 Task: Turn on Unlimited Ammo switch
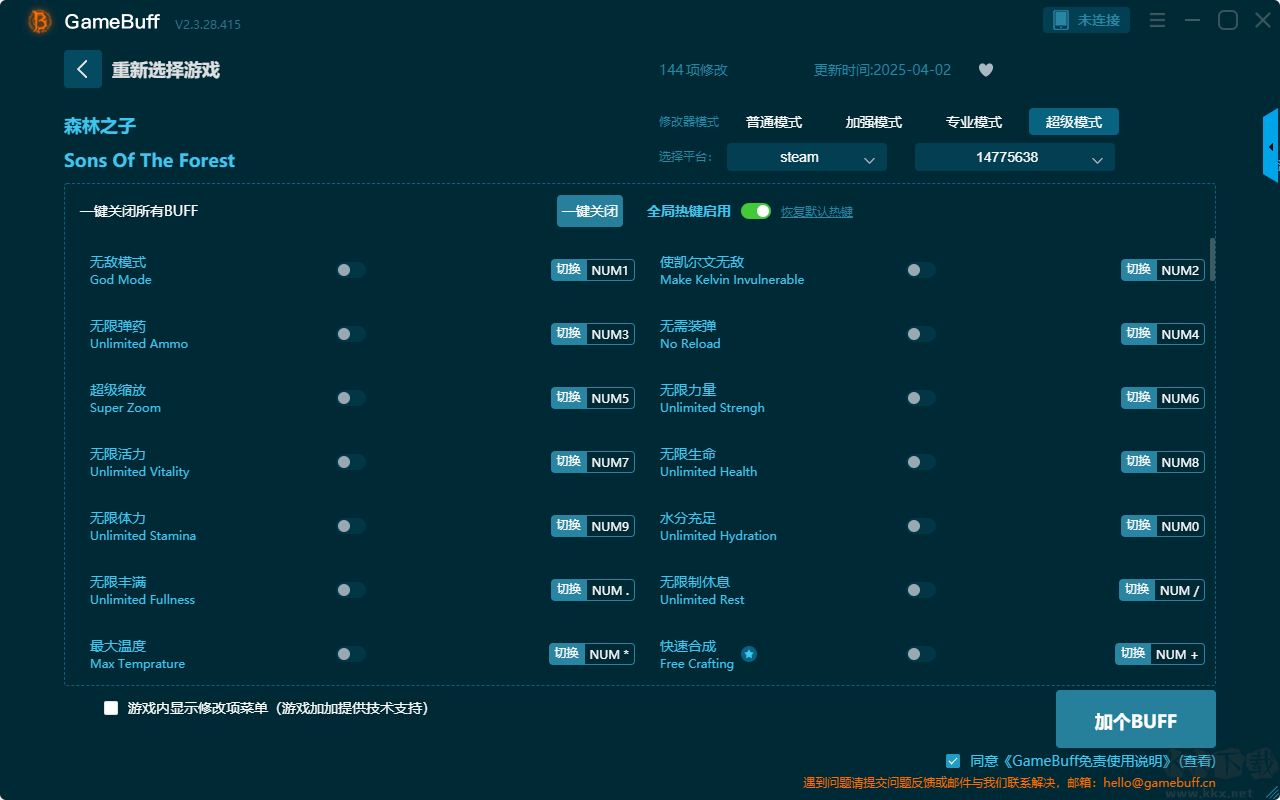pyautogui.click(x=351, y=334)
